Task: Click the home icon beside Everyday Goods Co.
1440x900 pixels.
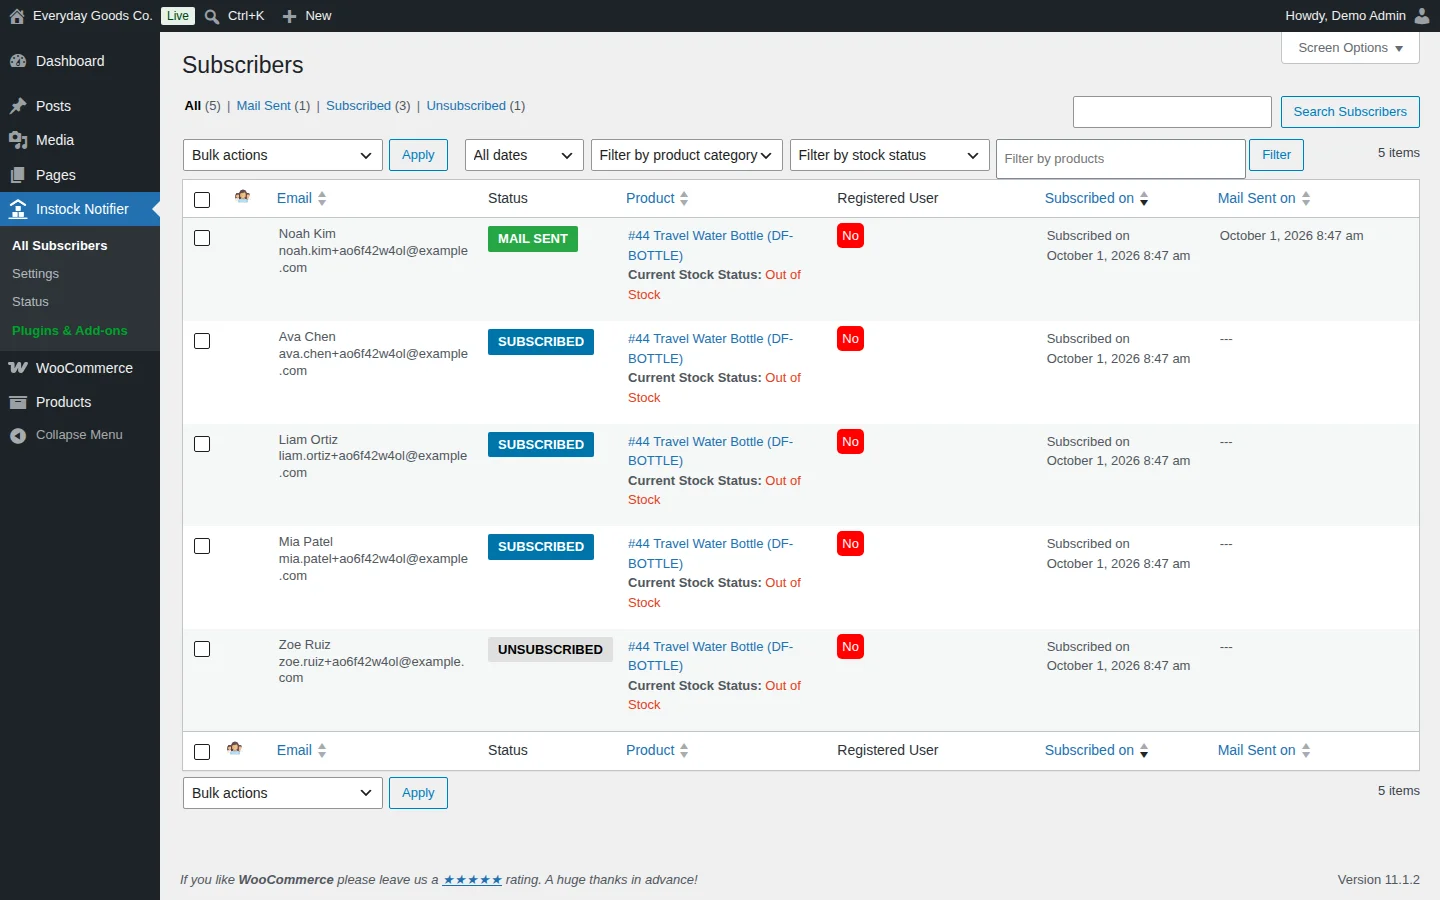Action: 17,16
